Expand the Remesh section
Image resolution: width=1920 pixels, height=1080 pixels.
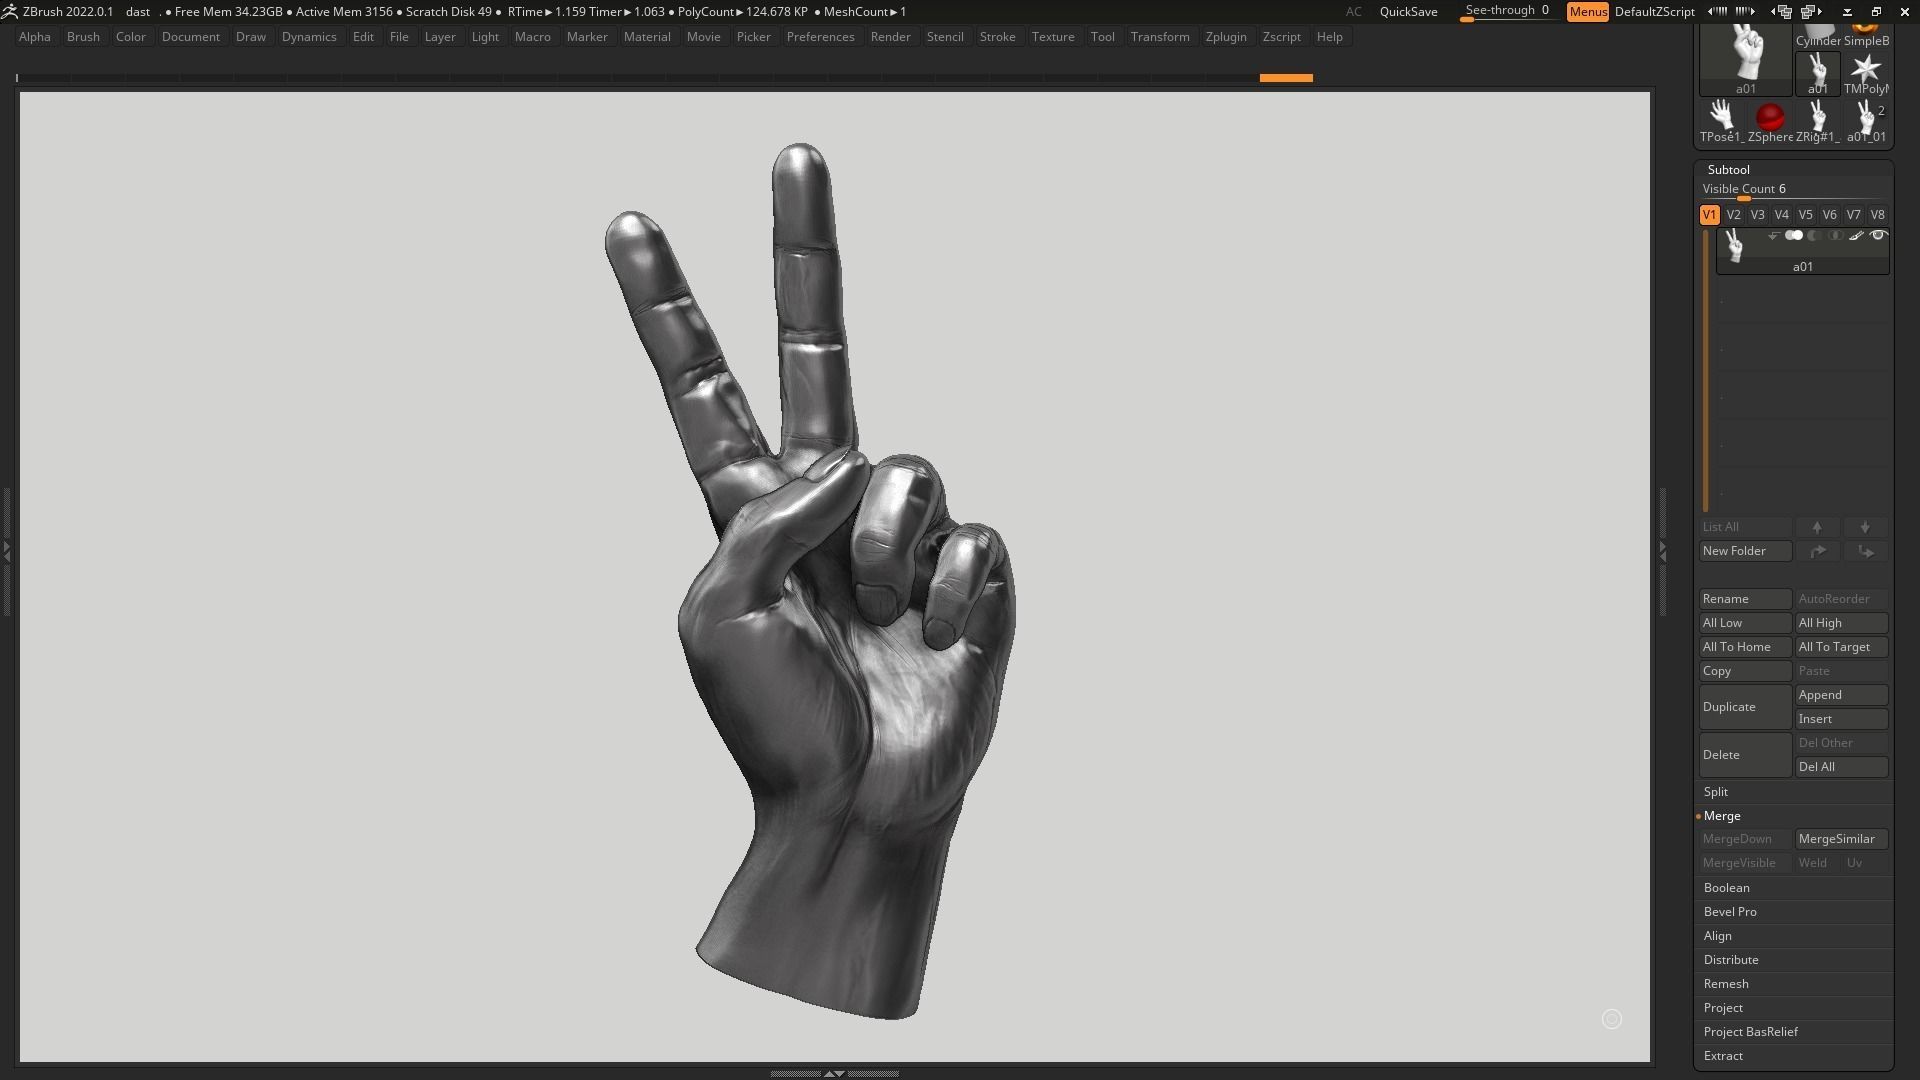pyautogui.click(x=1726, y=984)
